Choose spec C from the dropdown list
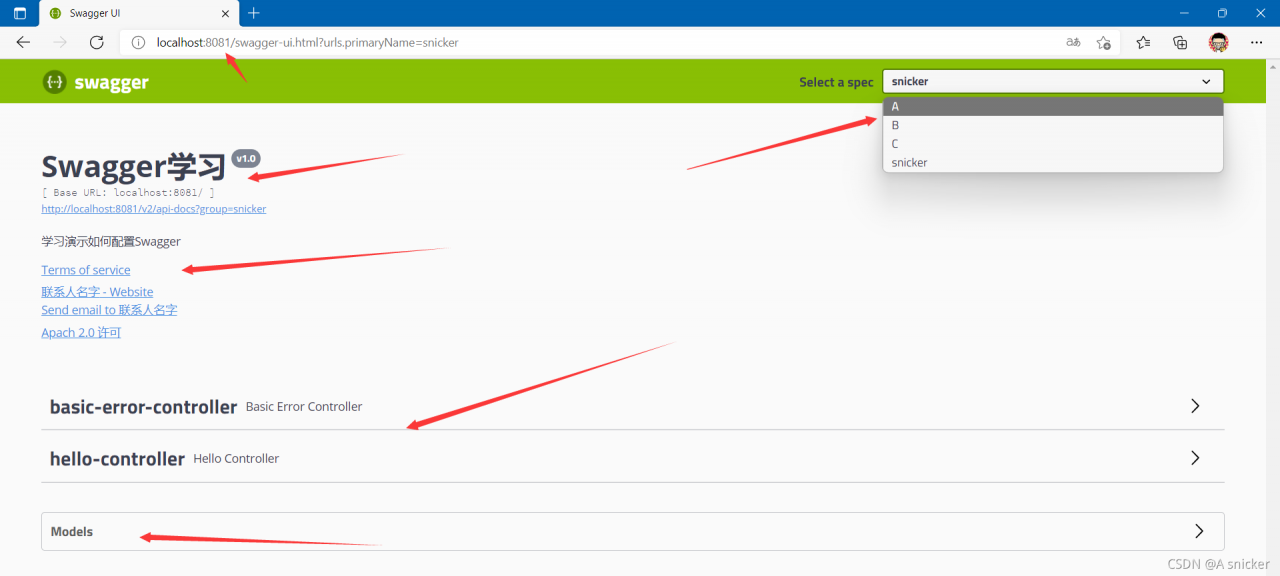1280x576 pixels. (1053, 143)
